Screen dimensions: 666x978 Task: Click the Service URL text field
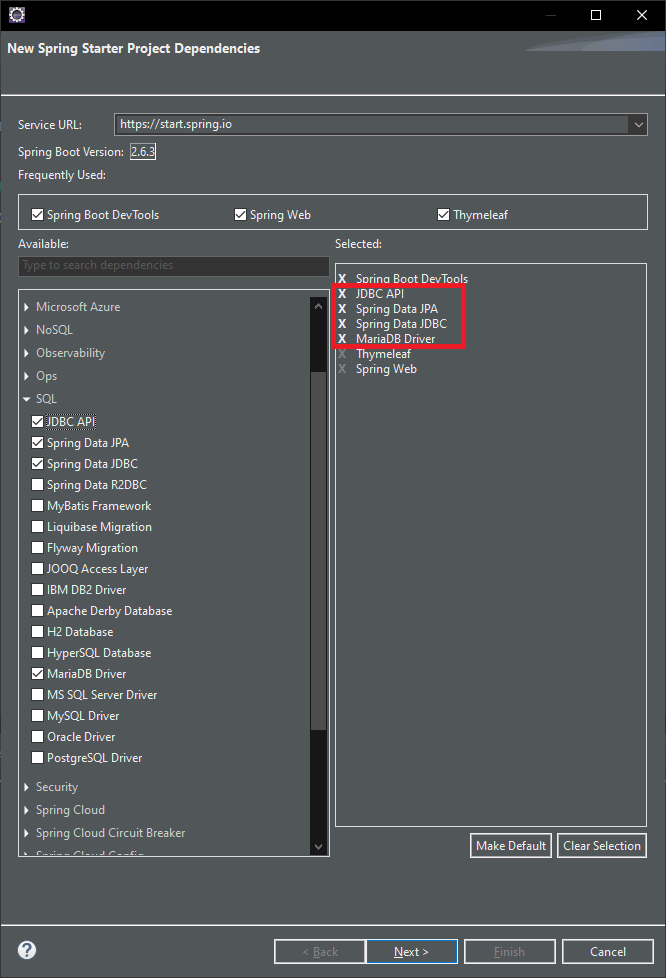click(x=372, y=125)
